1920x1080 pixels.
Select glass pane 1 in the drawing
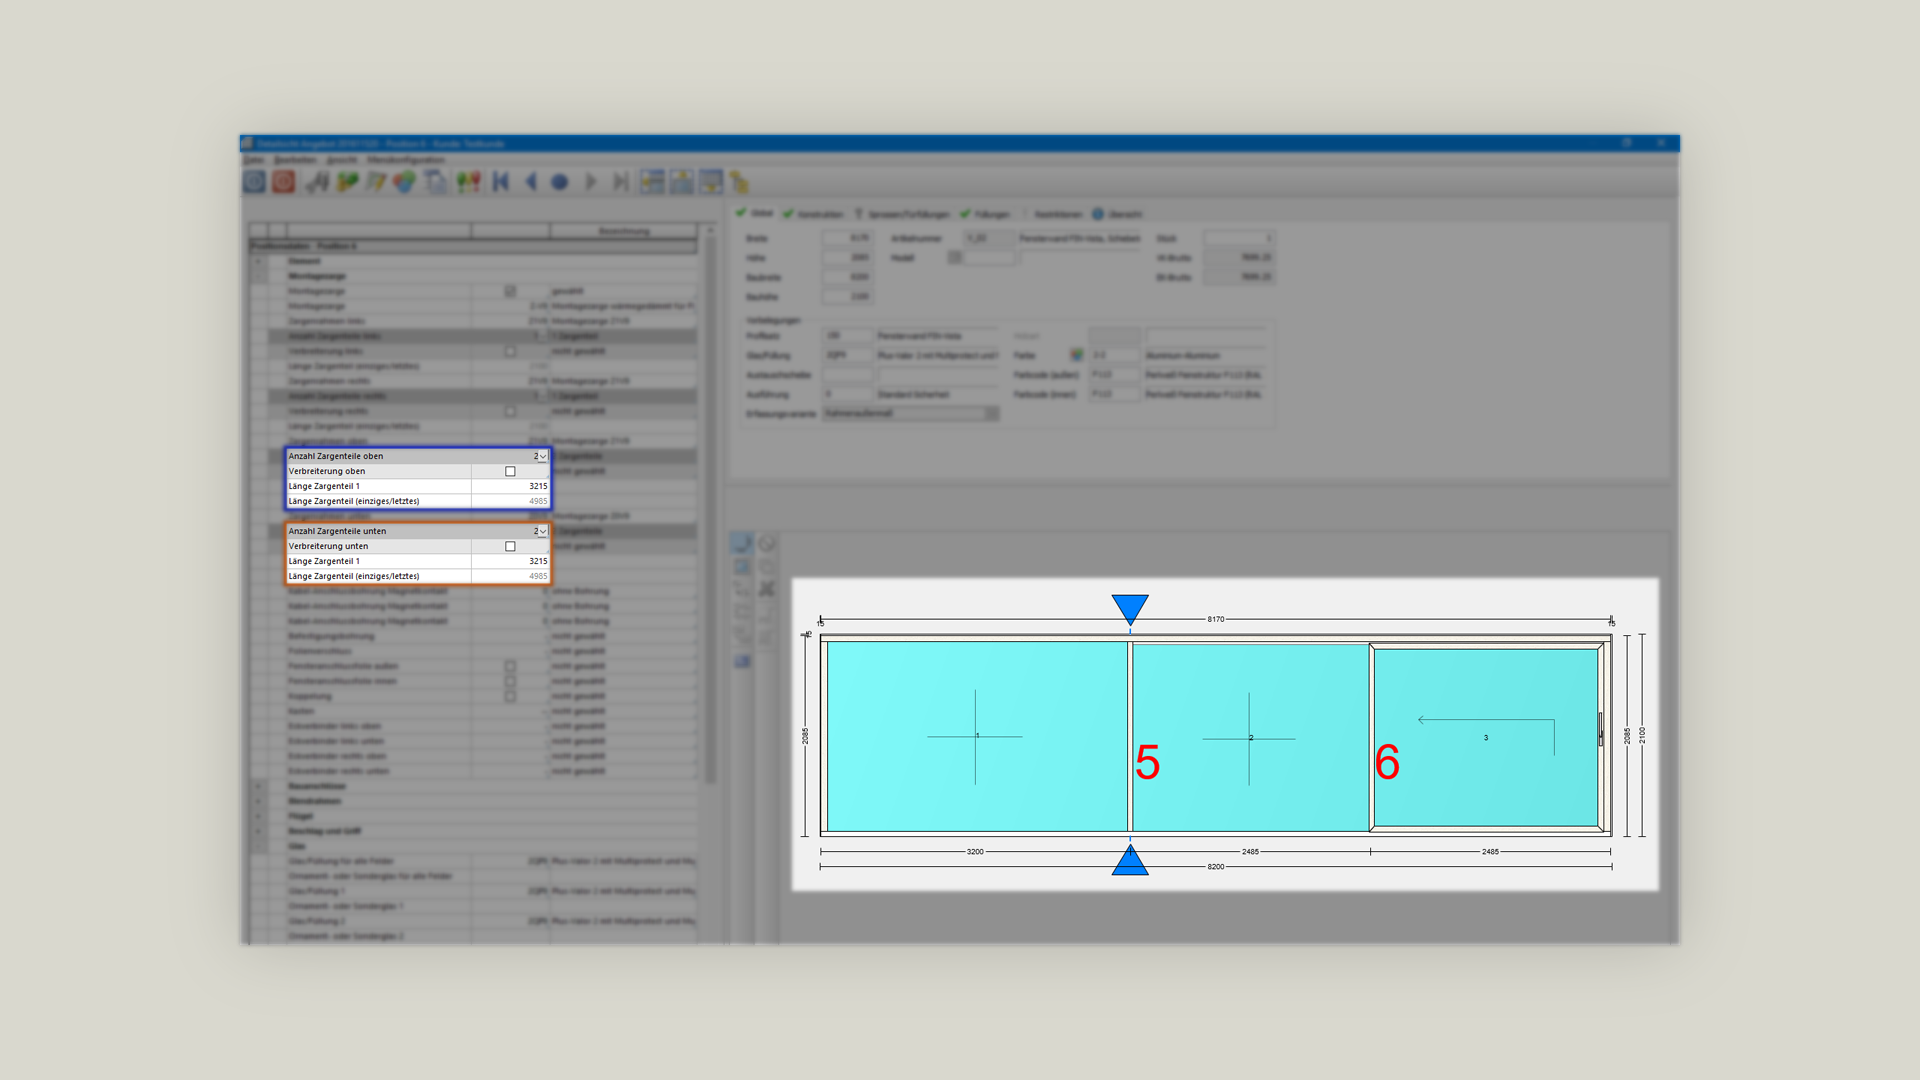(x=976, y=736)
